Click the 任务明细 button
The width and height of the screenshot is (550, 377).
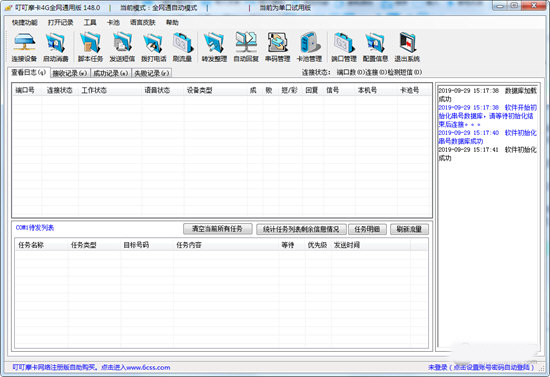pyautogui.click(x=367, y=229)
